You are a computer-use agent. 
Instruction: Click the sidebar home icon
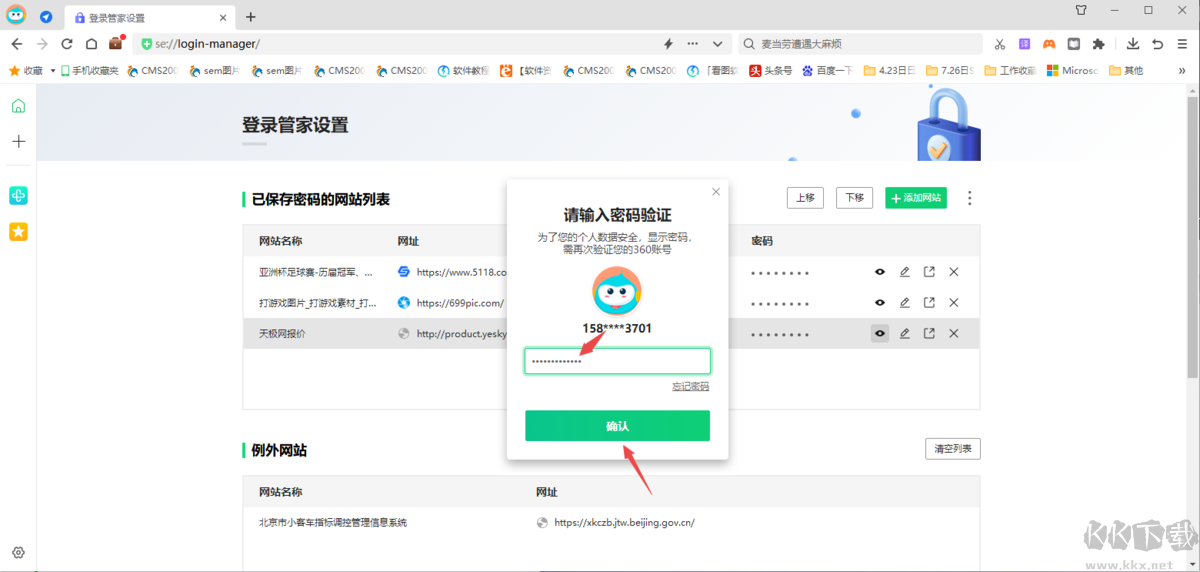tap(18, 107)
